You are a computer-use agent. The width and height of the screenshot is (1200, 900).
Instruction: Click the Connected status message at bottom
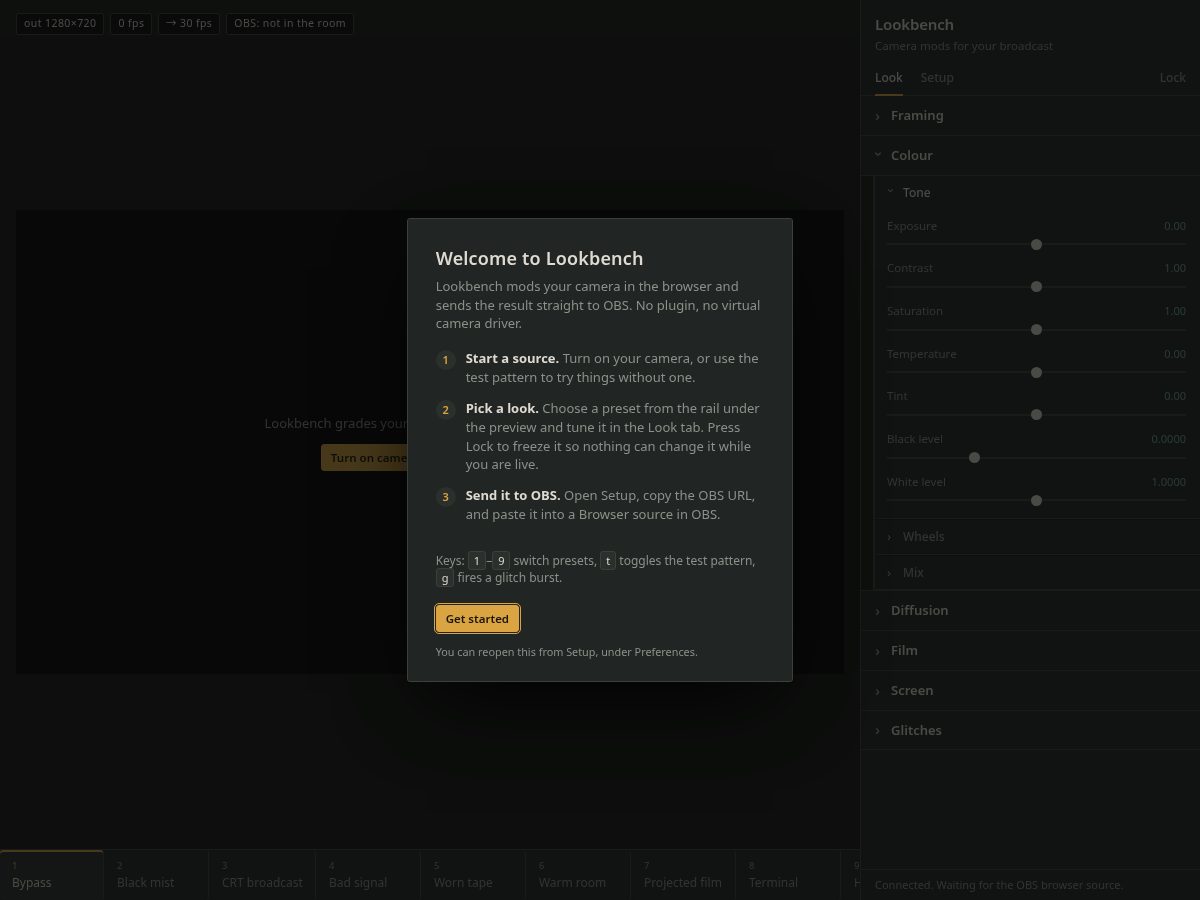pos(998,885)
